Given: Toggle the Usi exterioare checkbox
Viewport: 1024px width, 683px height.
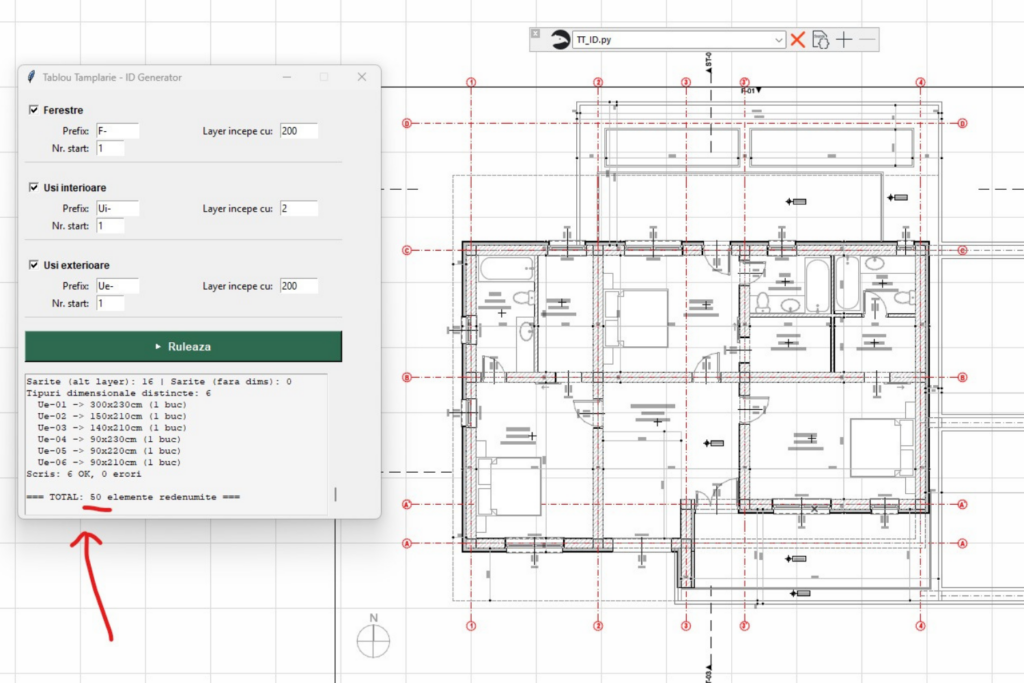Looking at the screenshot, I should [x=34, y=264].
